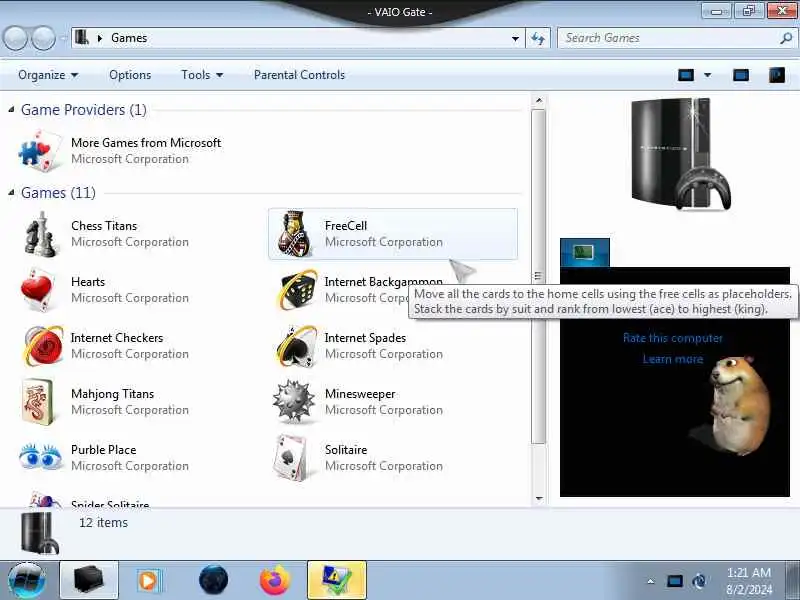Click the small green thumbnail above black pane

[585, 252]
